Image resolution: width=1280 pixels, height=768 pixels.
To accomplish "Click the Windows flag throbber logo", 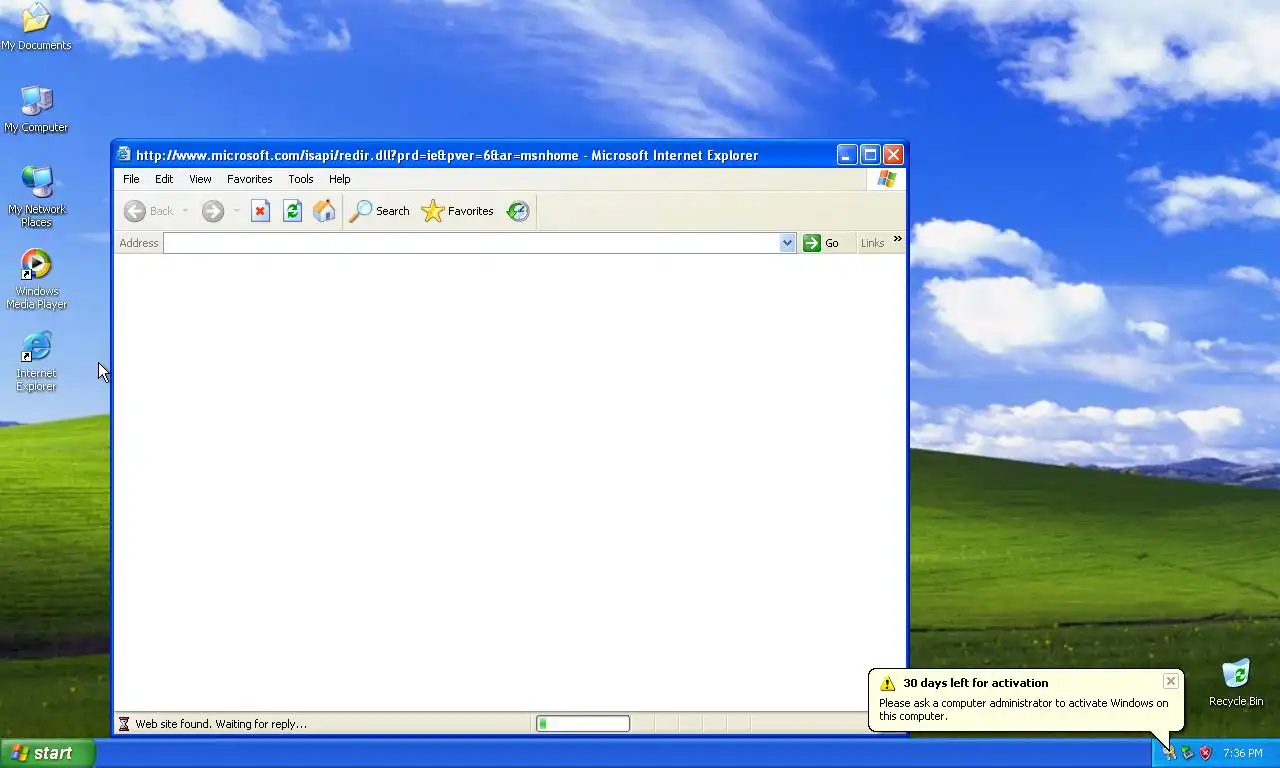I will point(886,179).
